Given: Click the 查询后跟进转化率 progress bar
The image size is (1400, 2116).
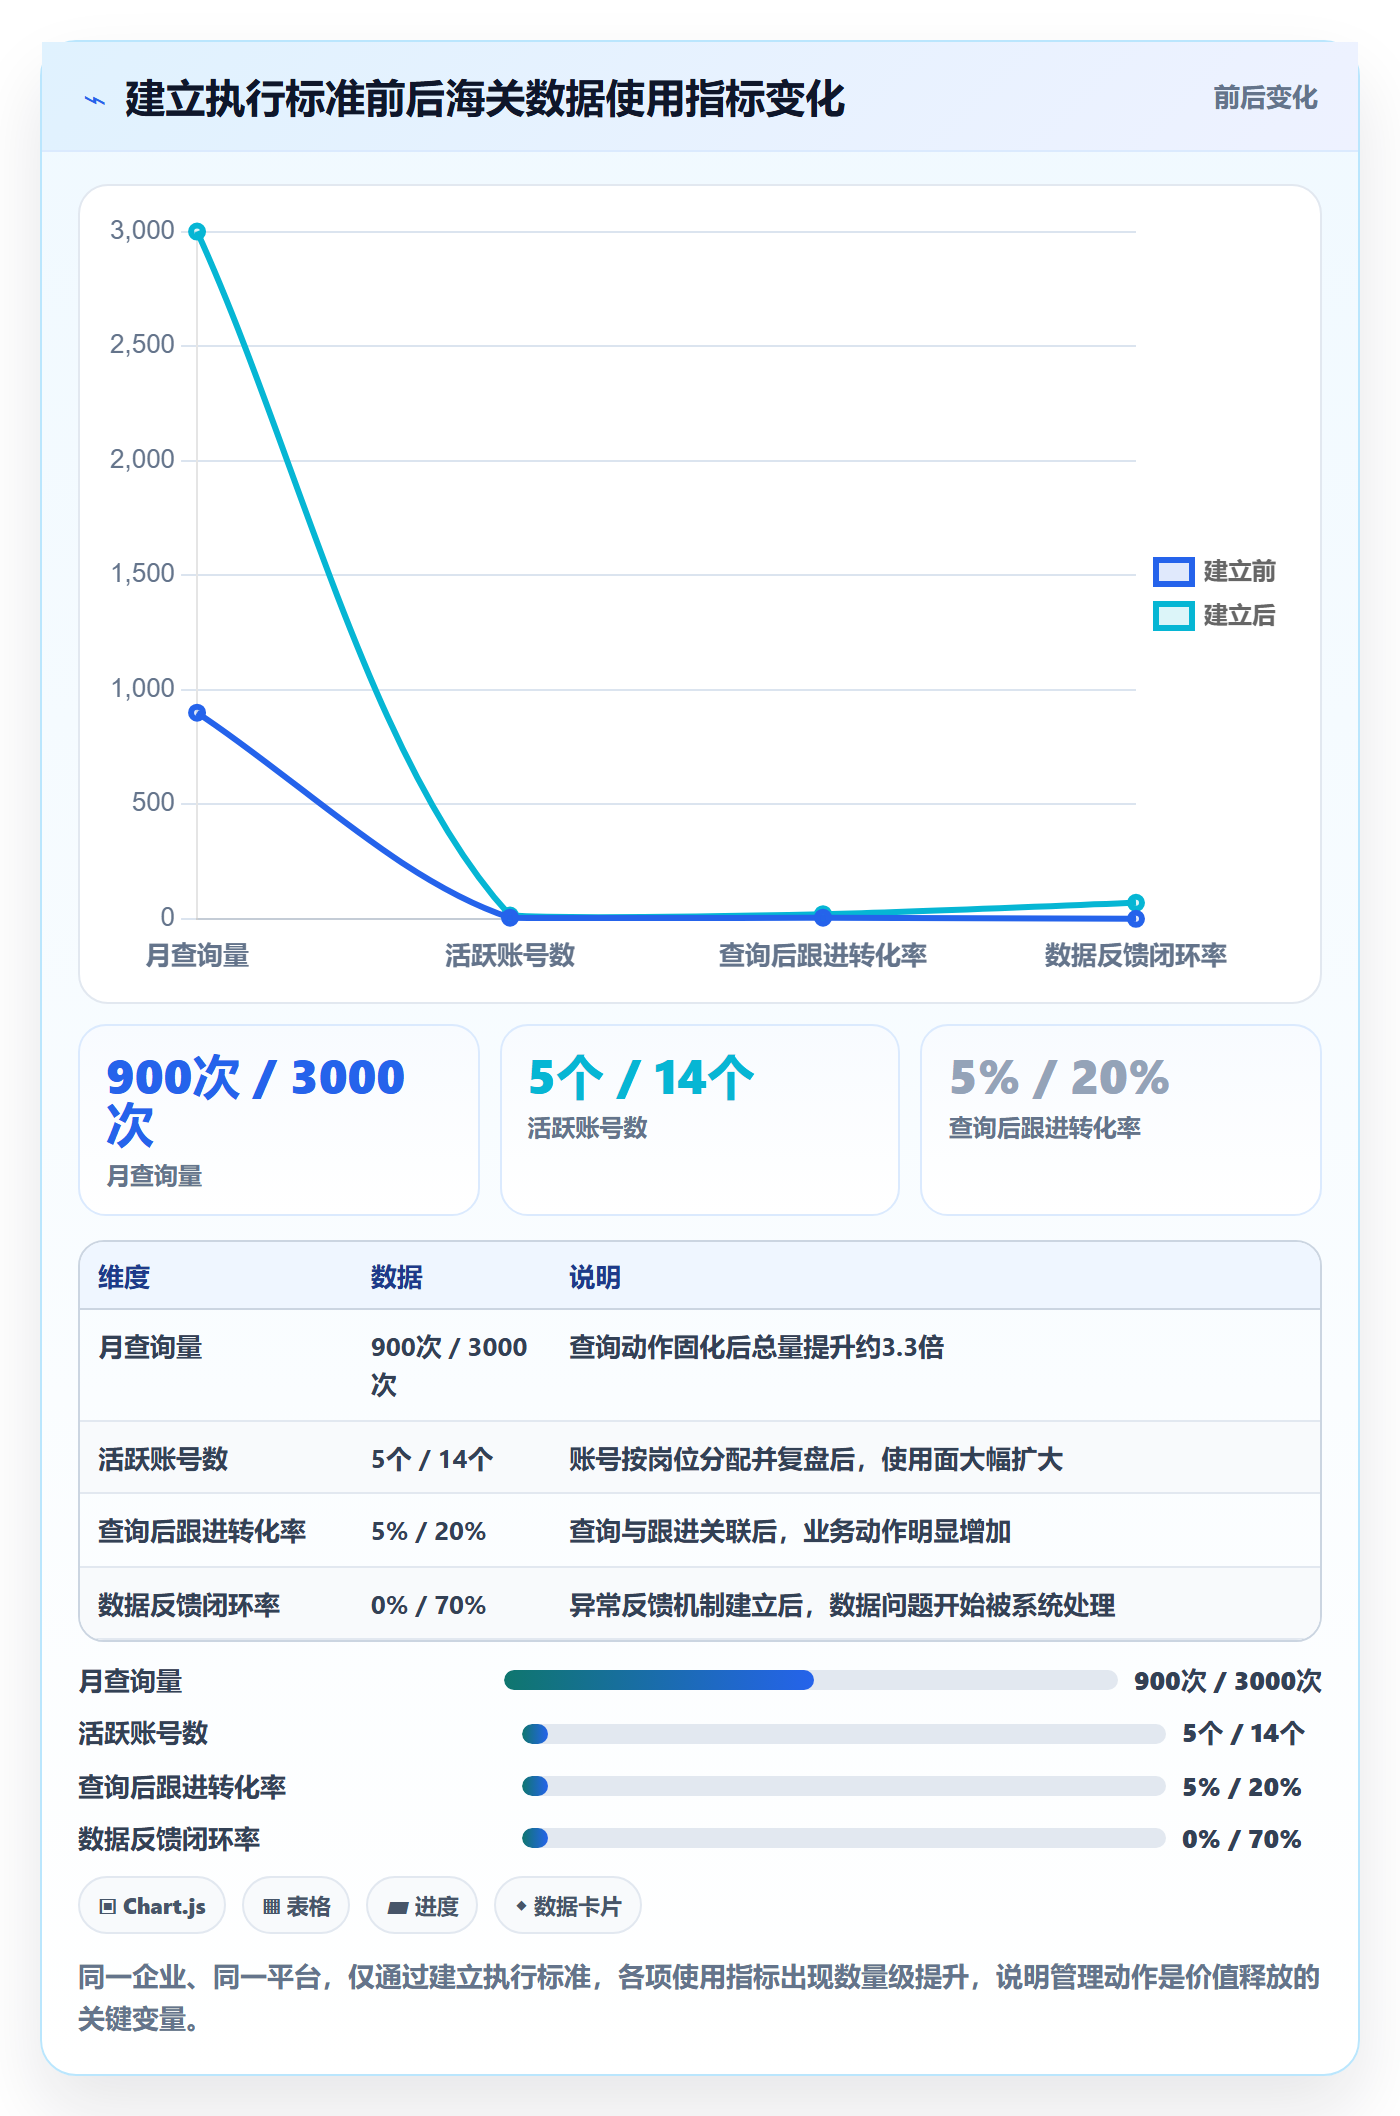Looking at the screenshot, I should pyautogui.click(x=843, y=1786).
